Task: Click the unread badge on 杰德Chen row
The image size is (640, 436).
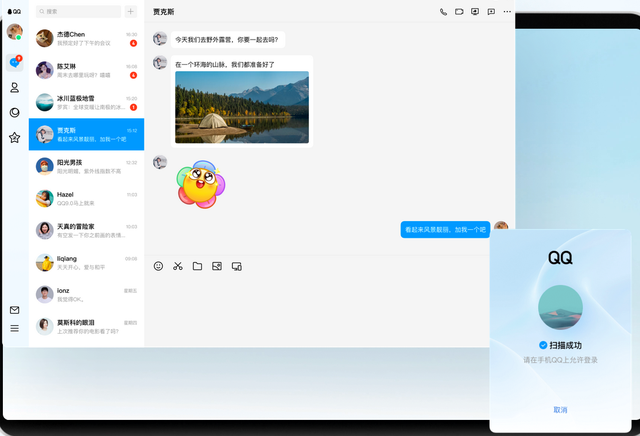Action: tap(133, 43)
